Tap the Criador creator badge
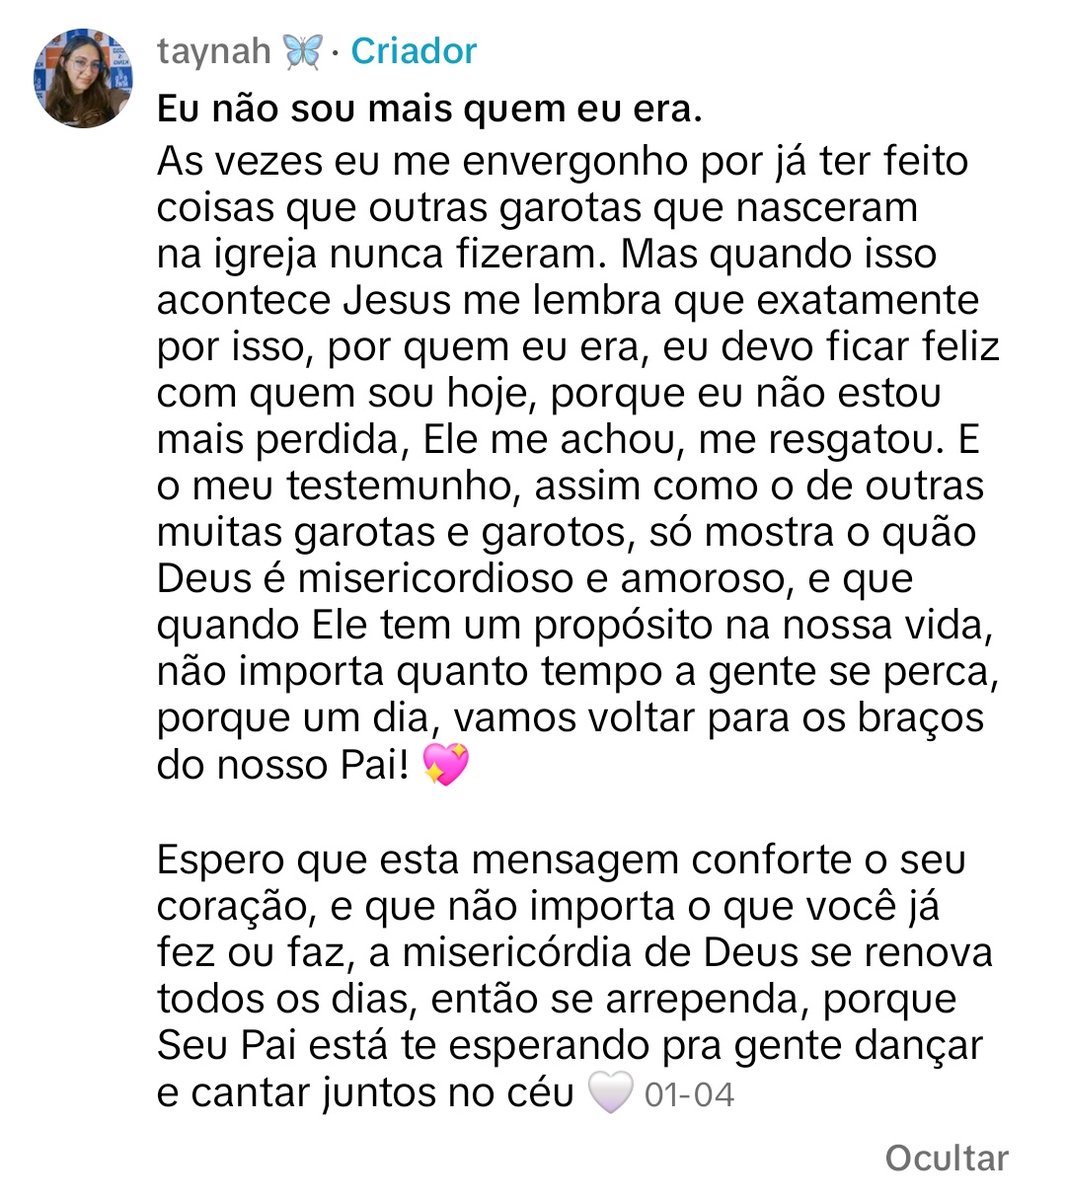The image size is (1066, 1200). tap(413, 51)
